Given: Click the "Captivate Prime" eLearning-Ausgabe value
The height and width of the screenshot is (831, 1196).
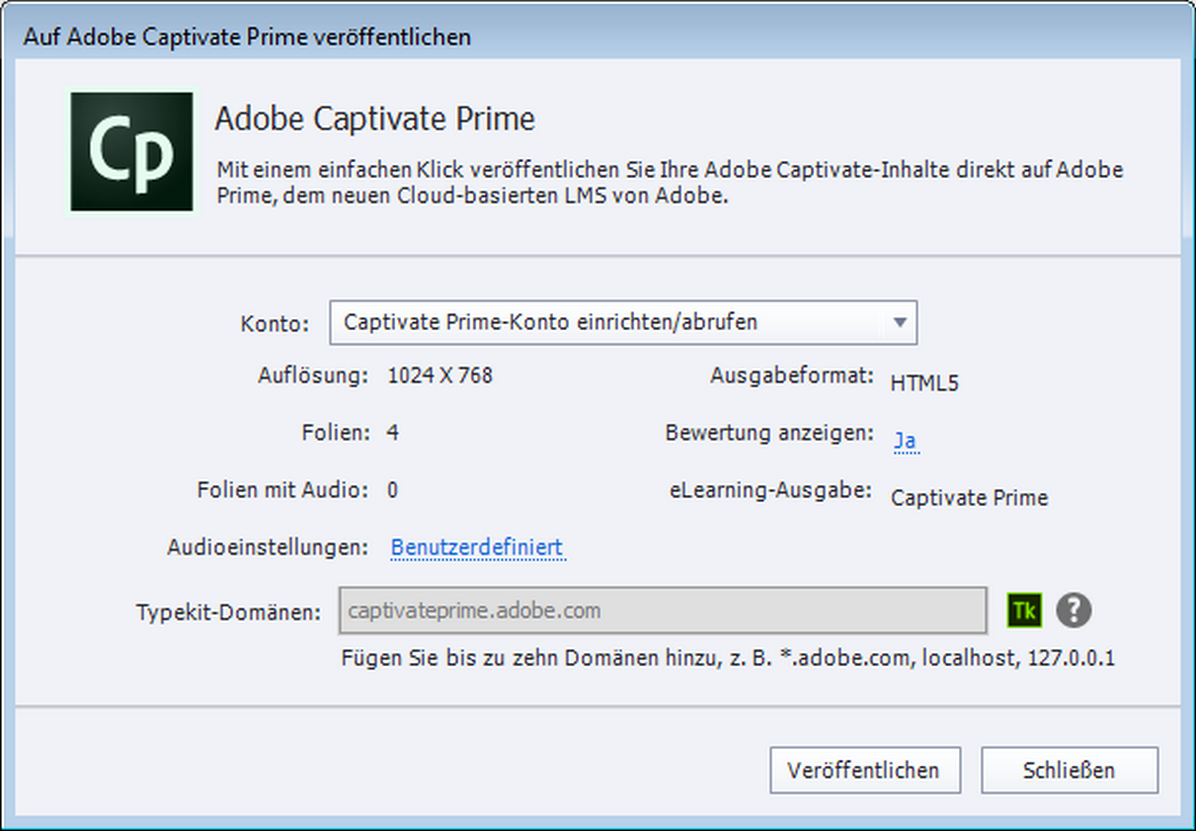Looking at the screenshot, I should pos(968,497).
